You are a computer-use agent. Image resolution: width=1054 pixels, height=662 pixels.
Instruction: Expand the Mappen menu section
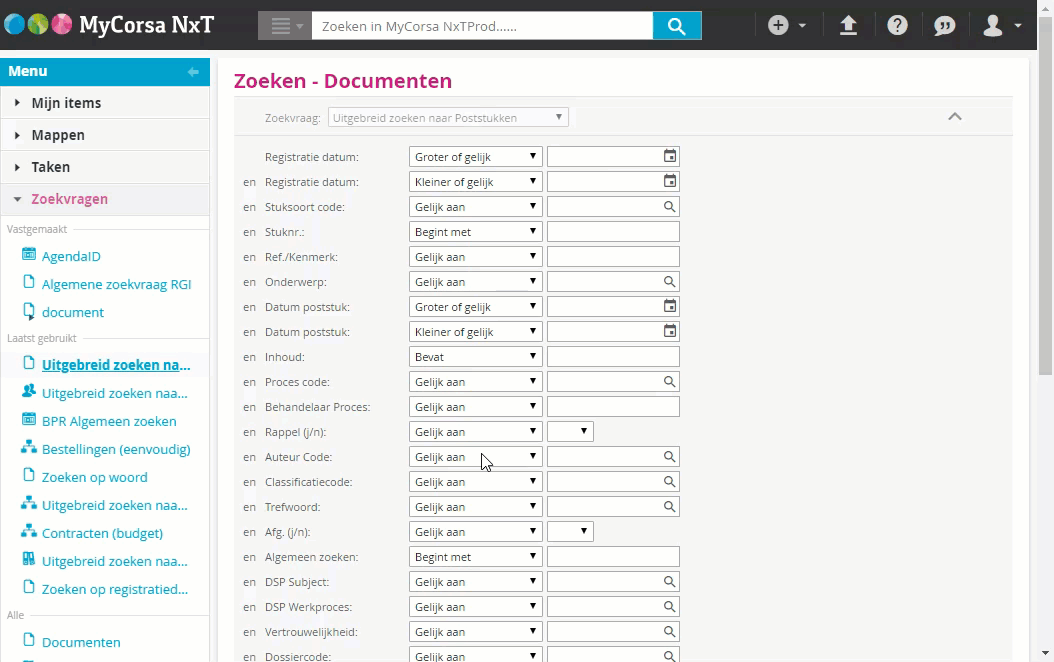tap(105, 135)
